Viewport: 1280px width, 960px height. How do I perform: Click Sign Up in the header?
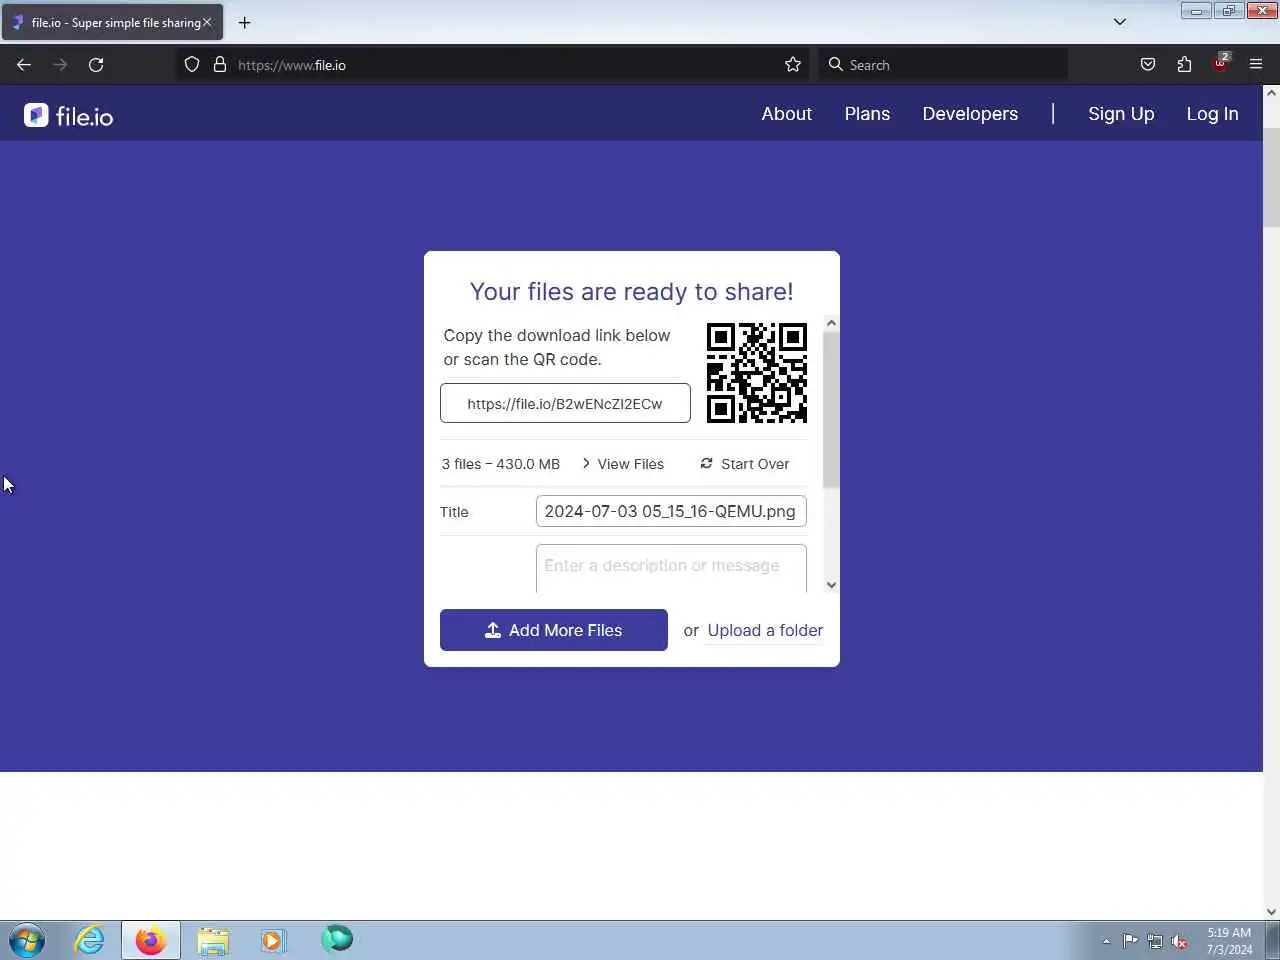(x=1121, y=114)
